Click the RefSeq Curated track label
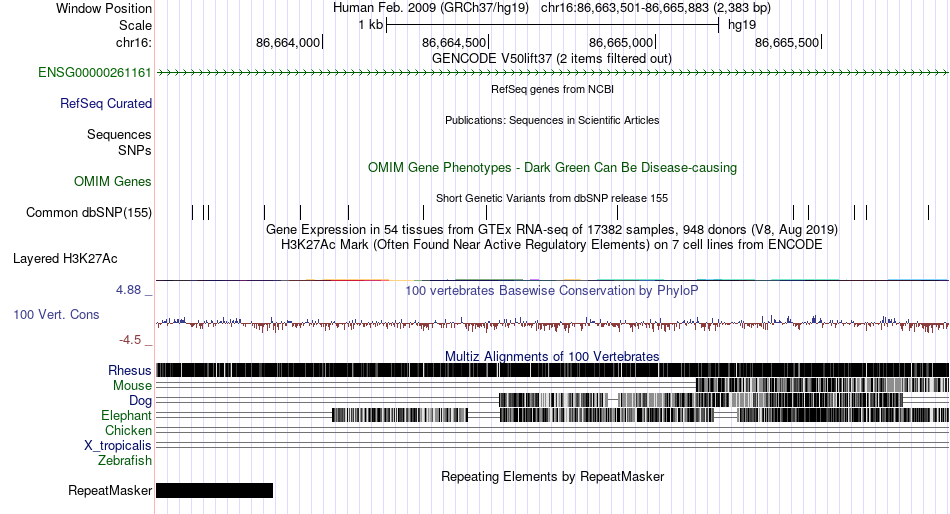Screen dimensions: 950x514 [106, 104]
